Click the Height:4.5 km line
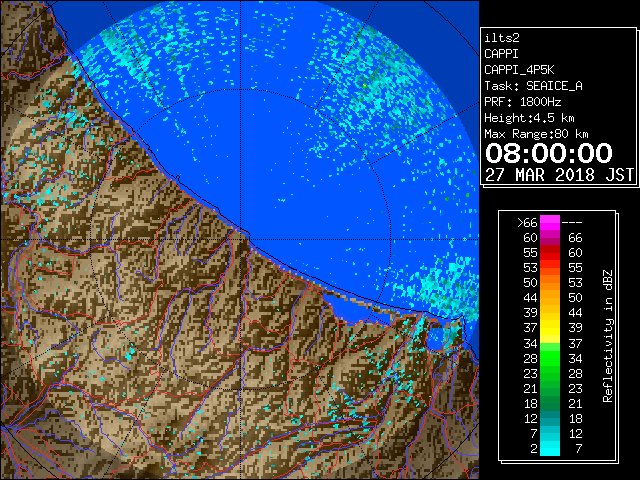 [529, 118]
